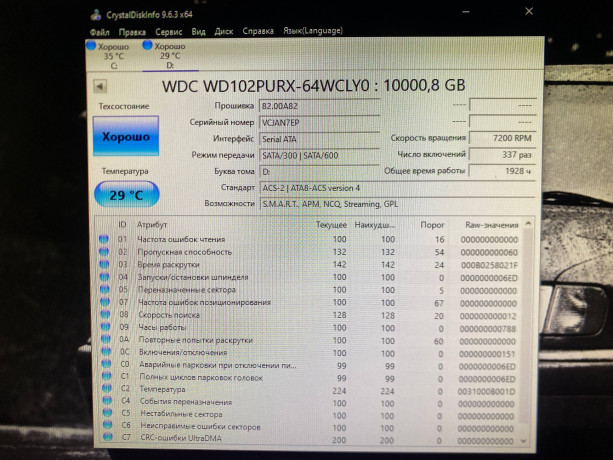Click the serial number field VCJAN7EP

click(x=319, y=123)
